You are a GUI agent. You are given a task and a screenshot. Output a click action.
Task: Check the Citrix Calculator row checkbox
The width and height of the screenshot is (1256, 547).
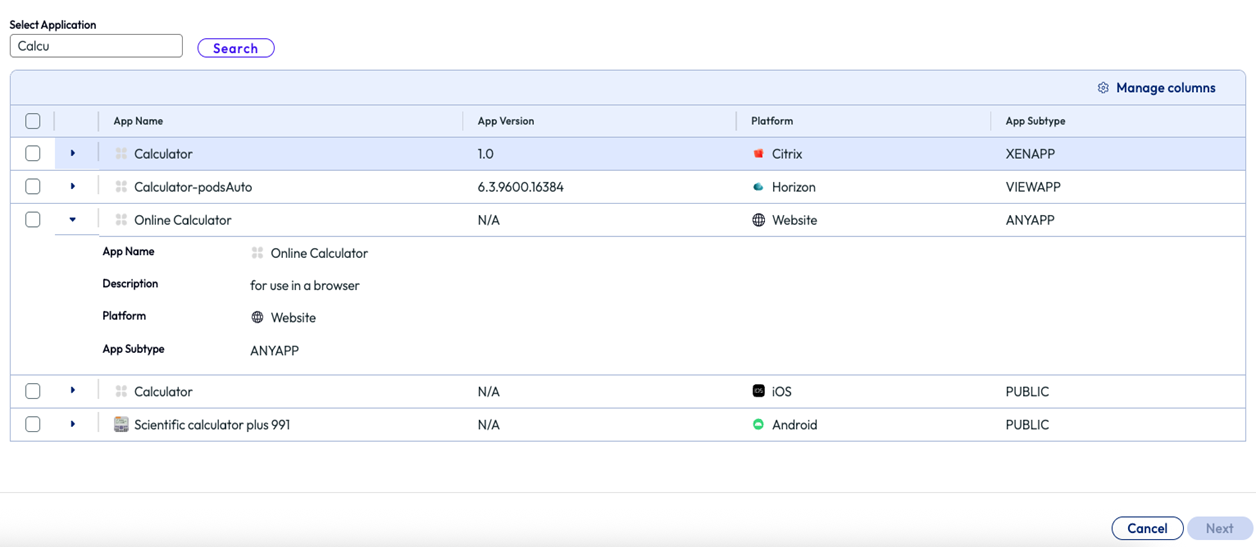(x=33, y=154)
